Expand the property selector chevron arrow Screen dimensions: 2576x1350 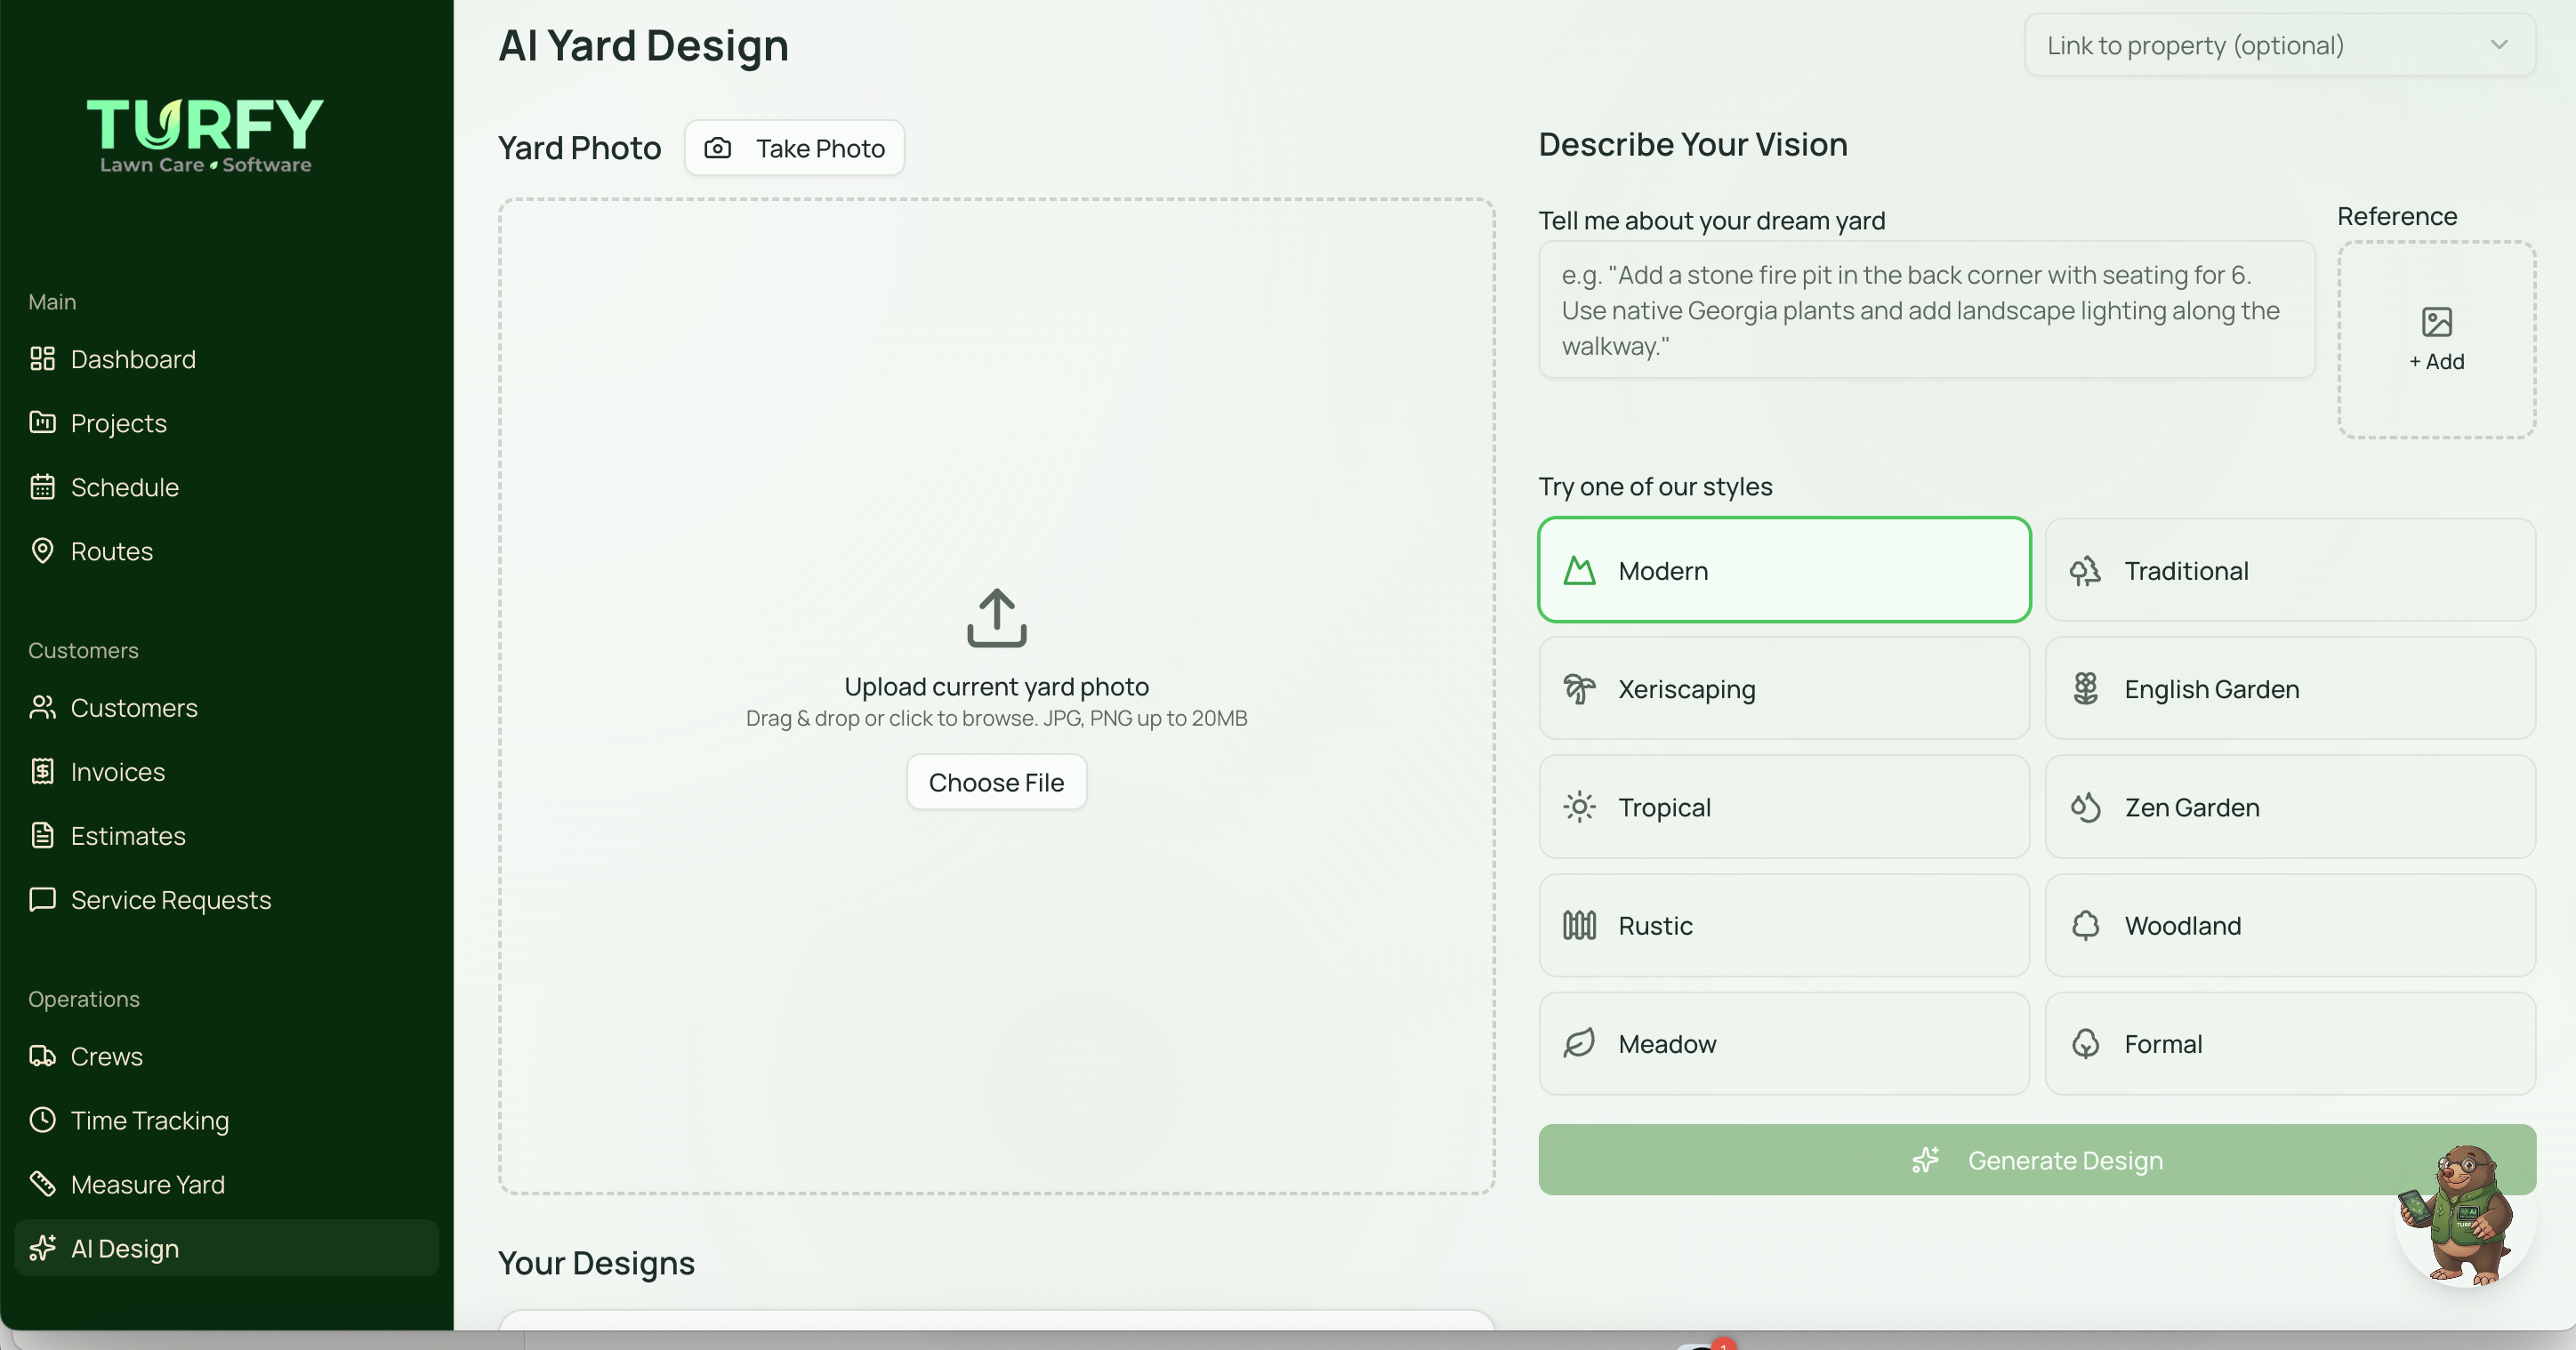click(x=2499, y=45)
